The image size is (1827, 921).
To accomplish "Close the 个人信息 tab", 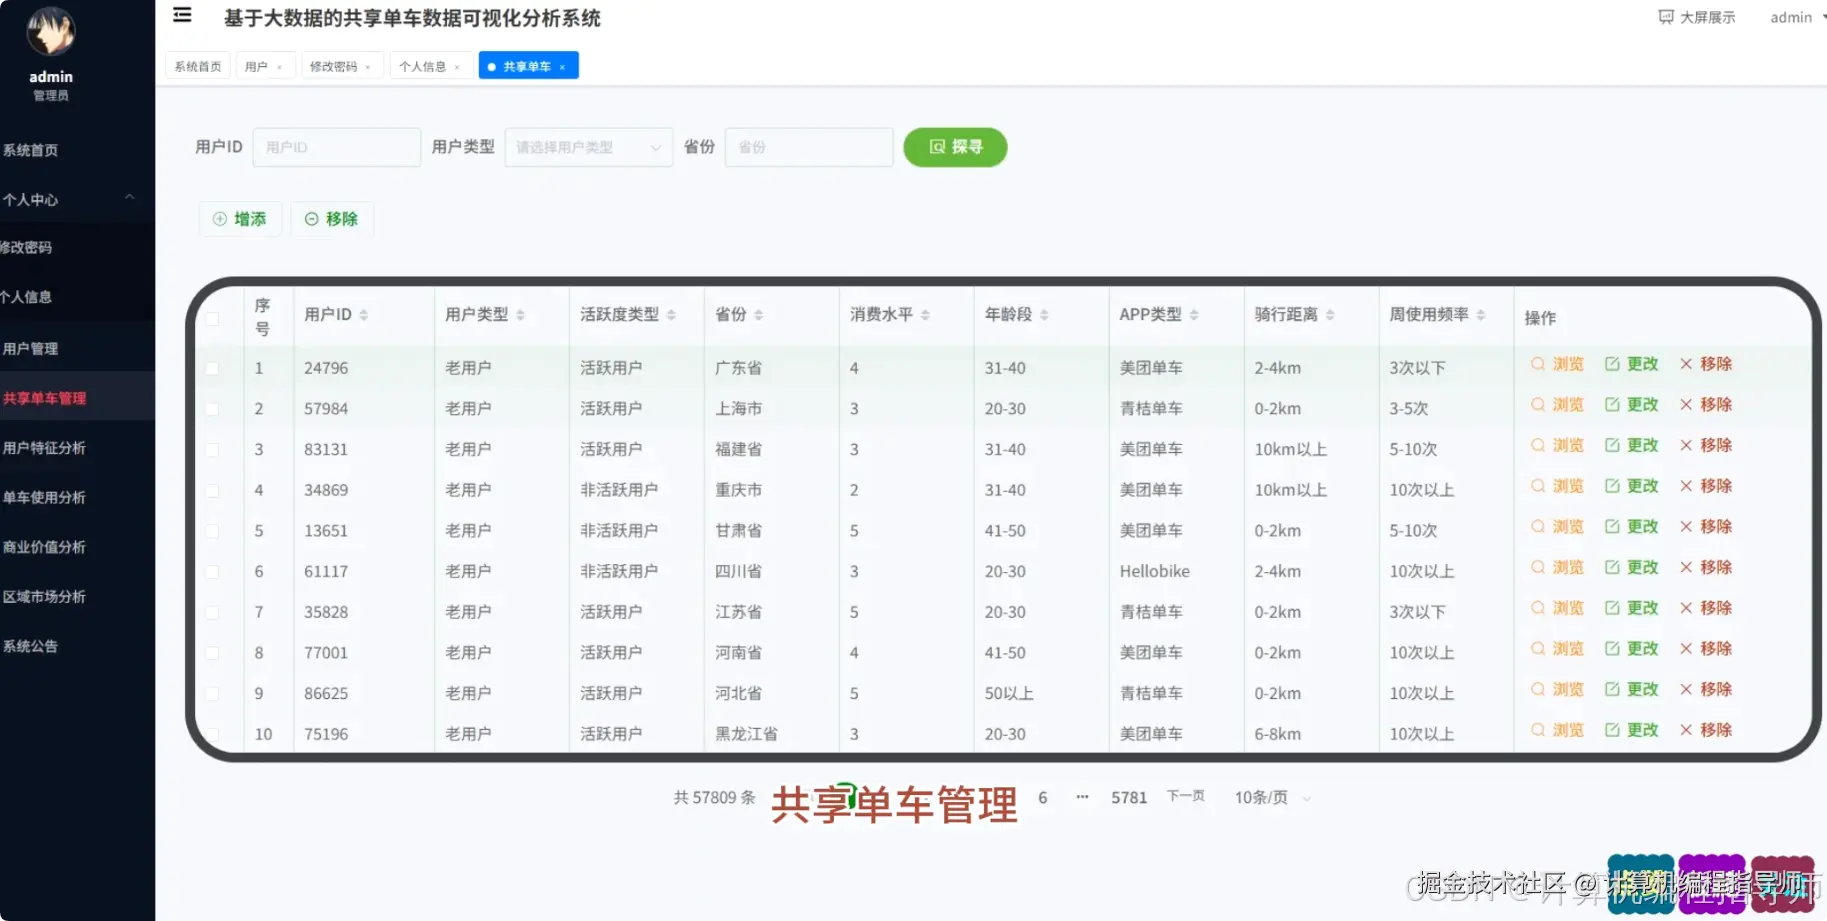I will click(x=457, y=67).
